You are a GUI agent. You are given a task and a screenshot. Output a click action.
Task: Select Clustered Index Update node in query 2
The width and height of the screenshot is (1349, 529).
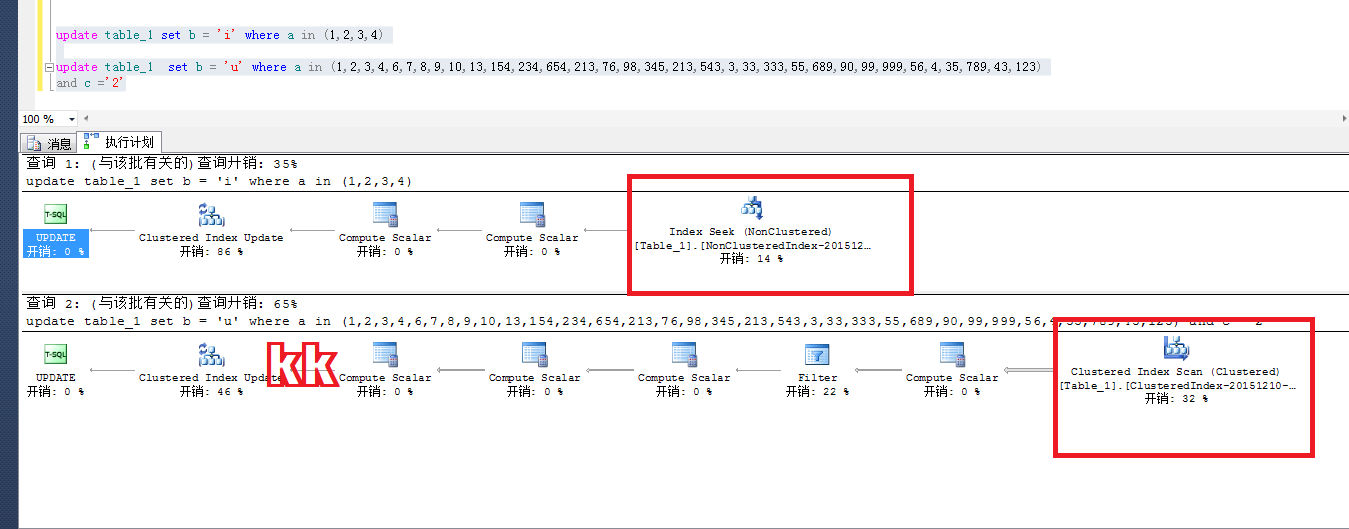[211, 369]
